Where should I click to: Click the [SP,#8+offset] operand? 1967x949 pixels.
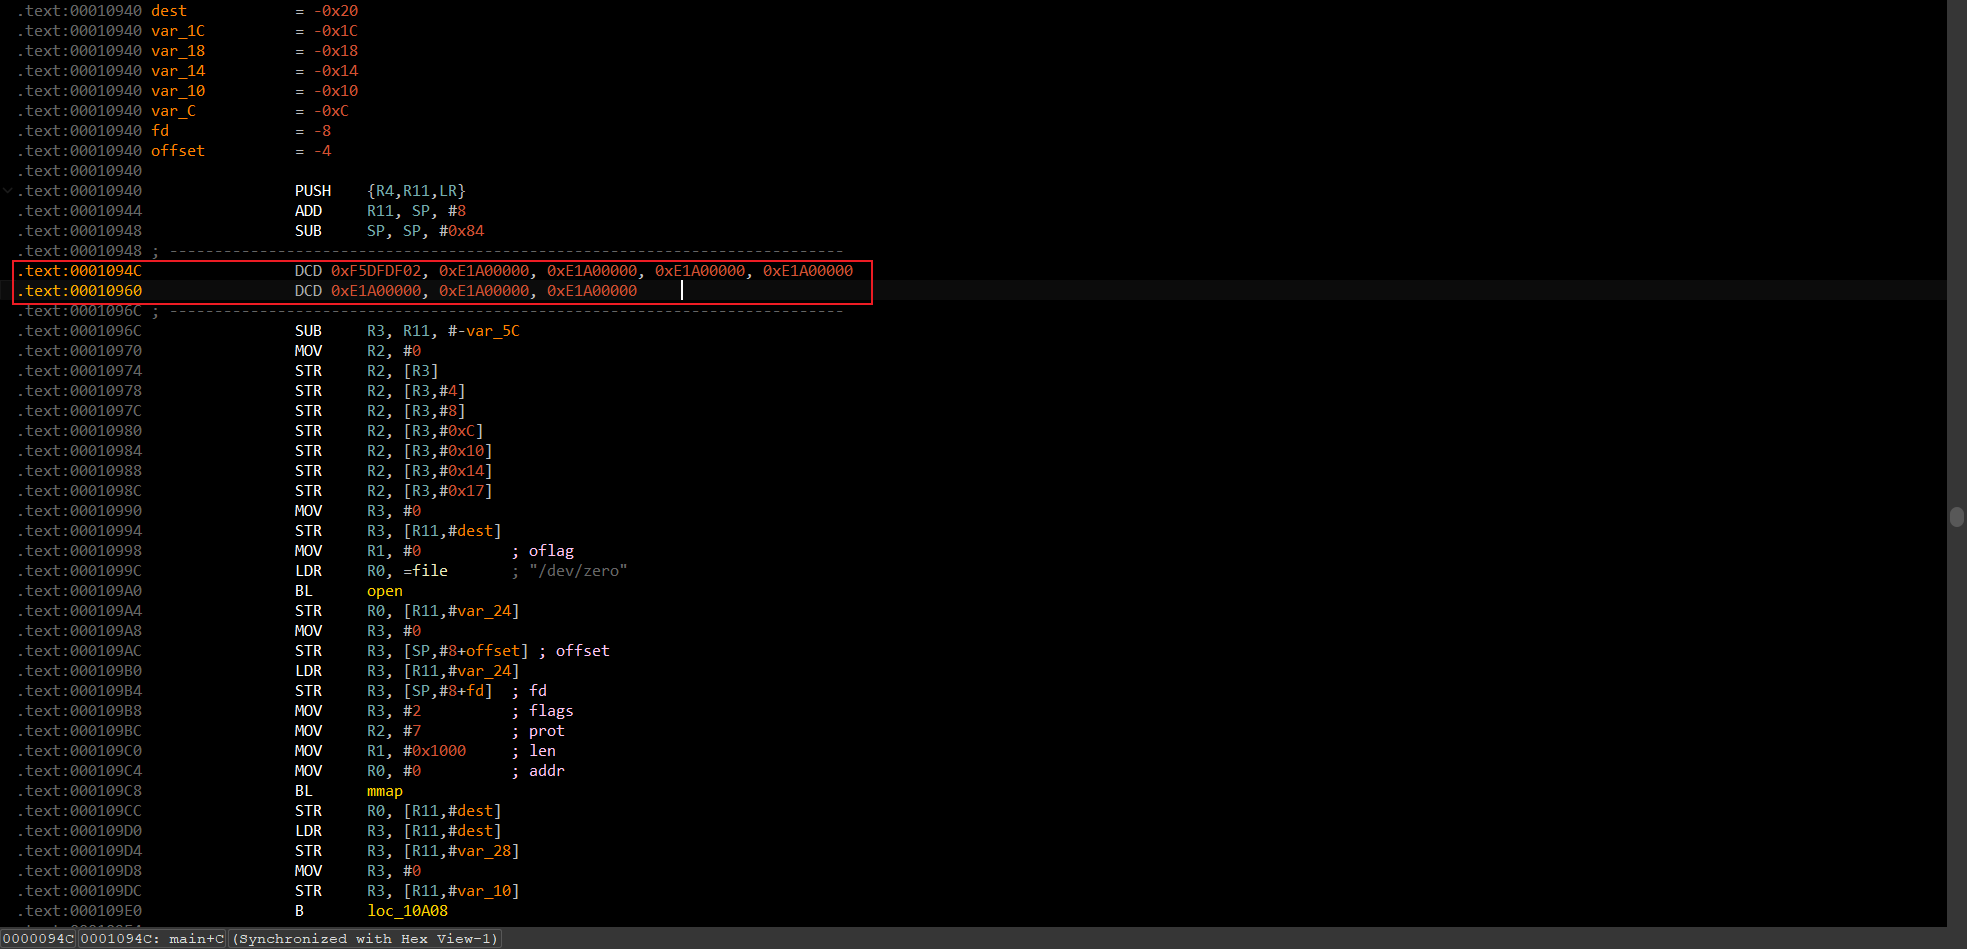point(466,651)
